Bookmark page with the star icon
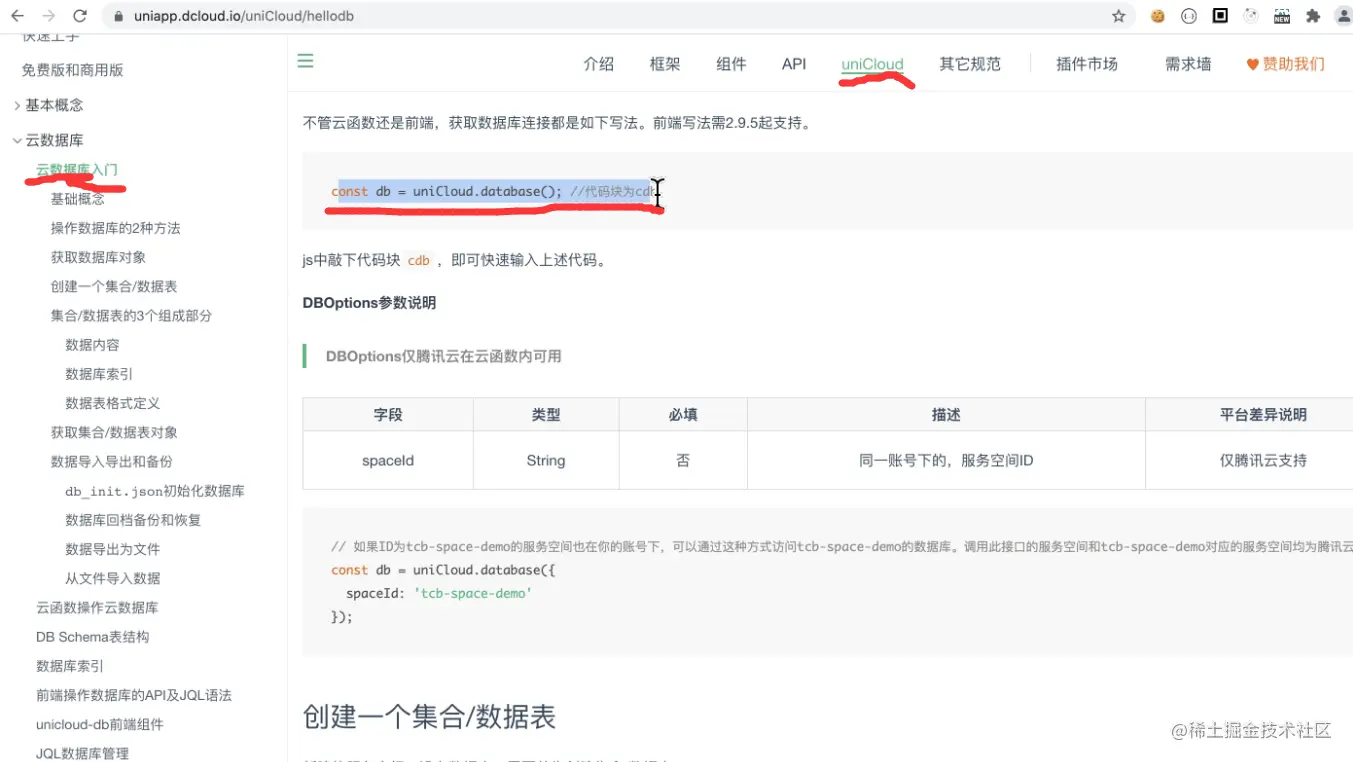Image resolution: width=1353 pixels, height=762 pixels. click(1119, 16)
